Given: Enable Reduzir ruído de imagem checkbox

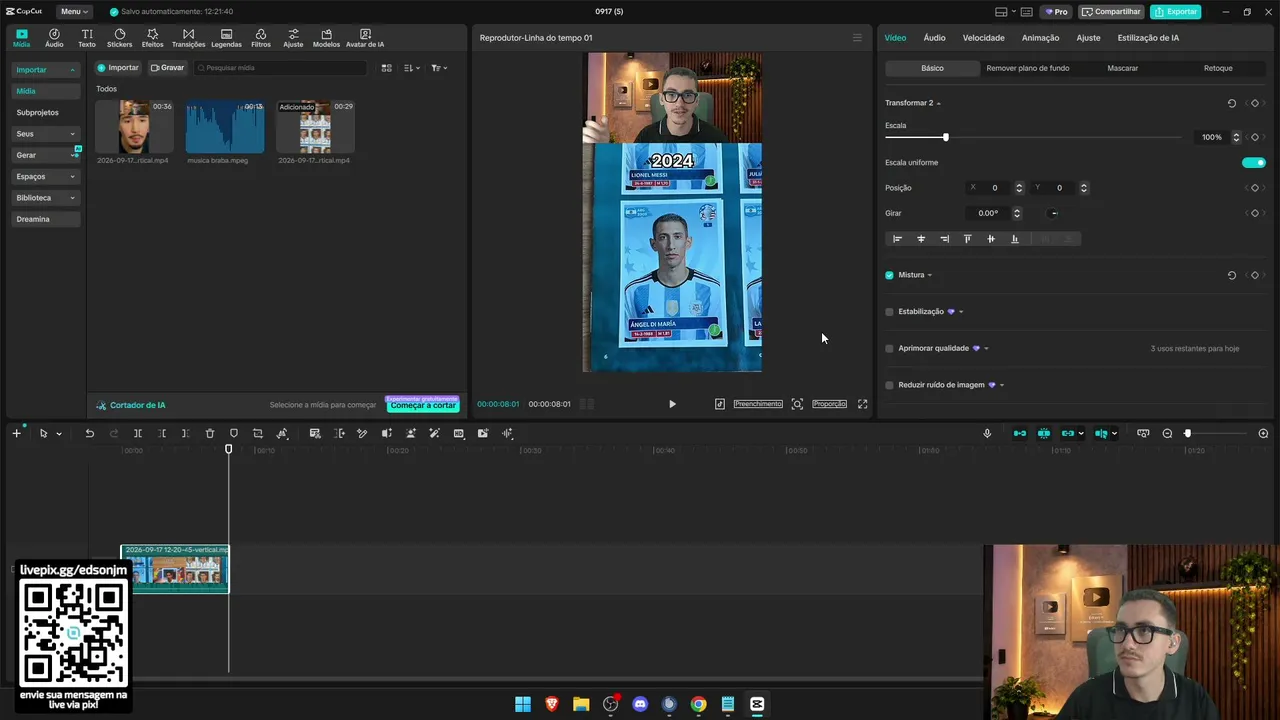Looking at the screenshot, I should point(889,385).
